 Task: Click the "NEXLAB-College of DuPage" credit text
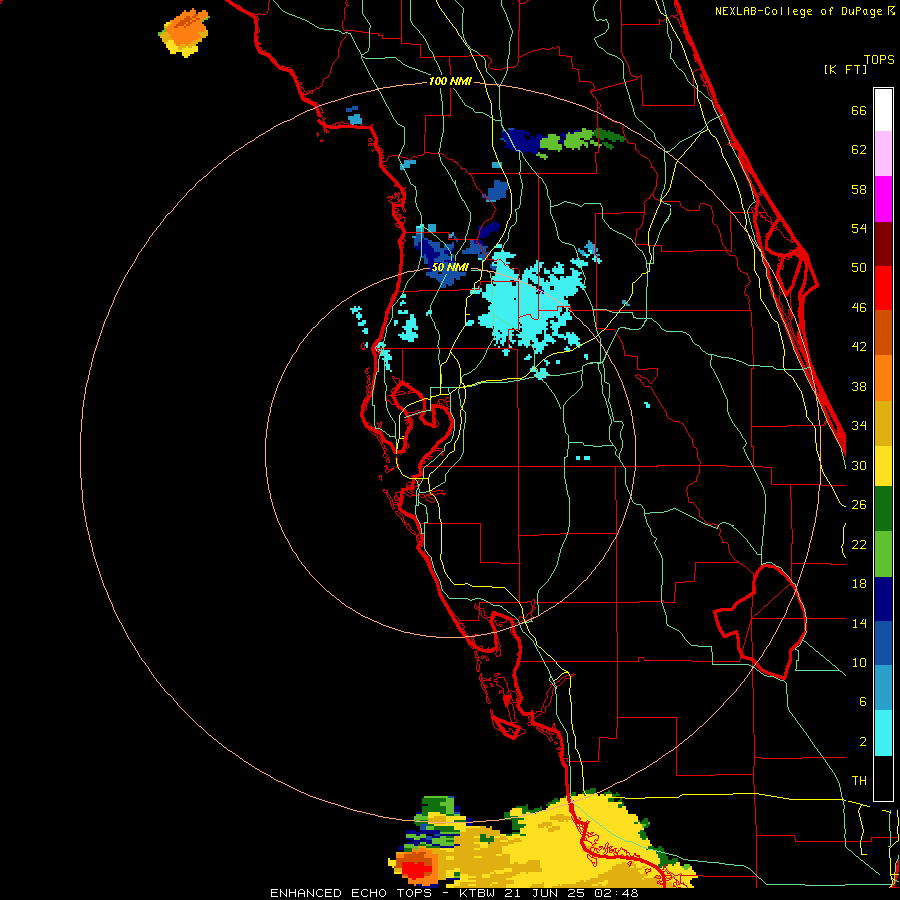click(800, 11)
